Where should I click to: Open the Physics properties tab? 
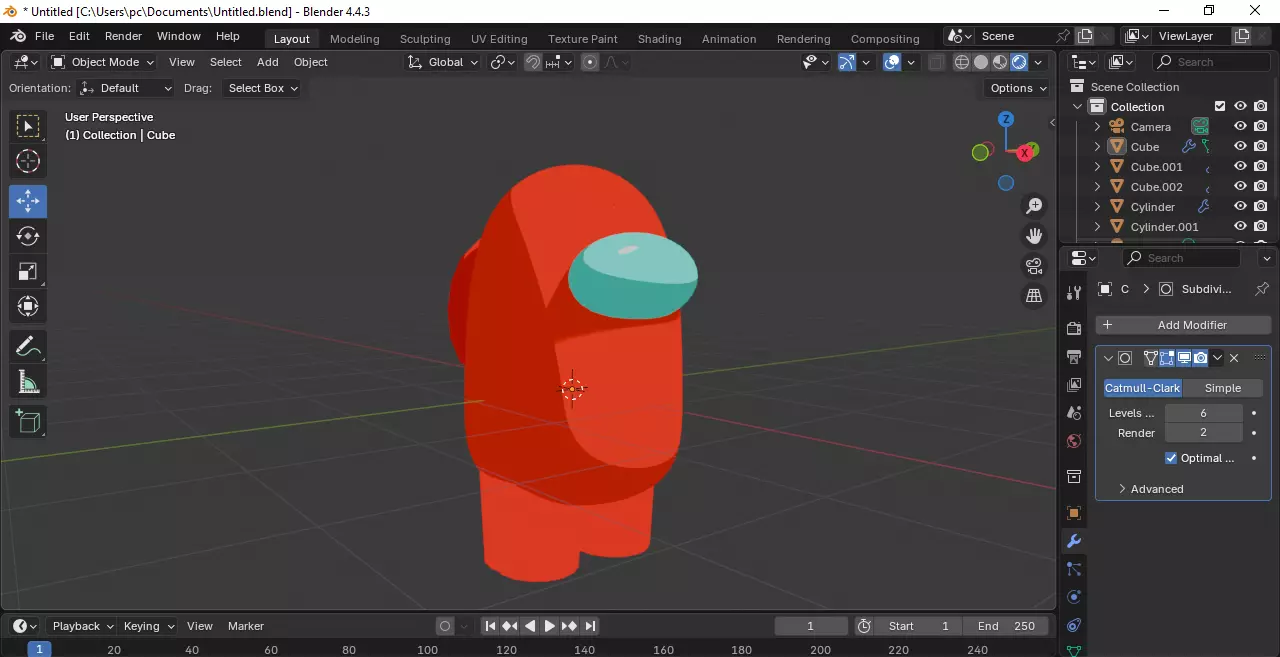[1074, 597]
